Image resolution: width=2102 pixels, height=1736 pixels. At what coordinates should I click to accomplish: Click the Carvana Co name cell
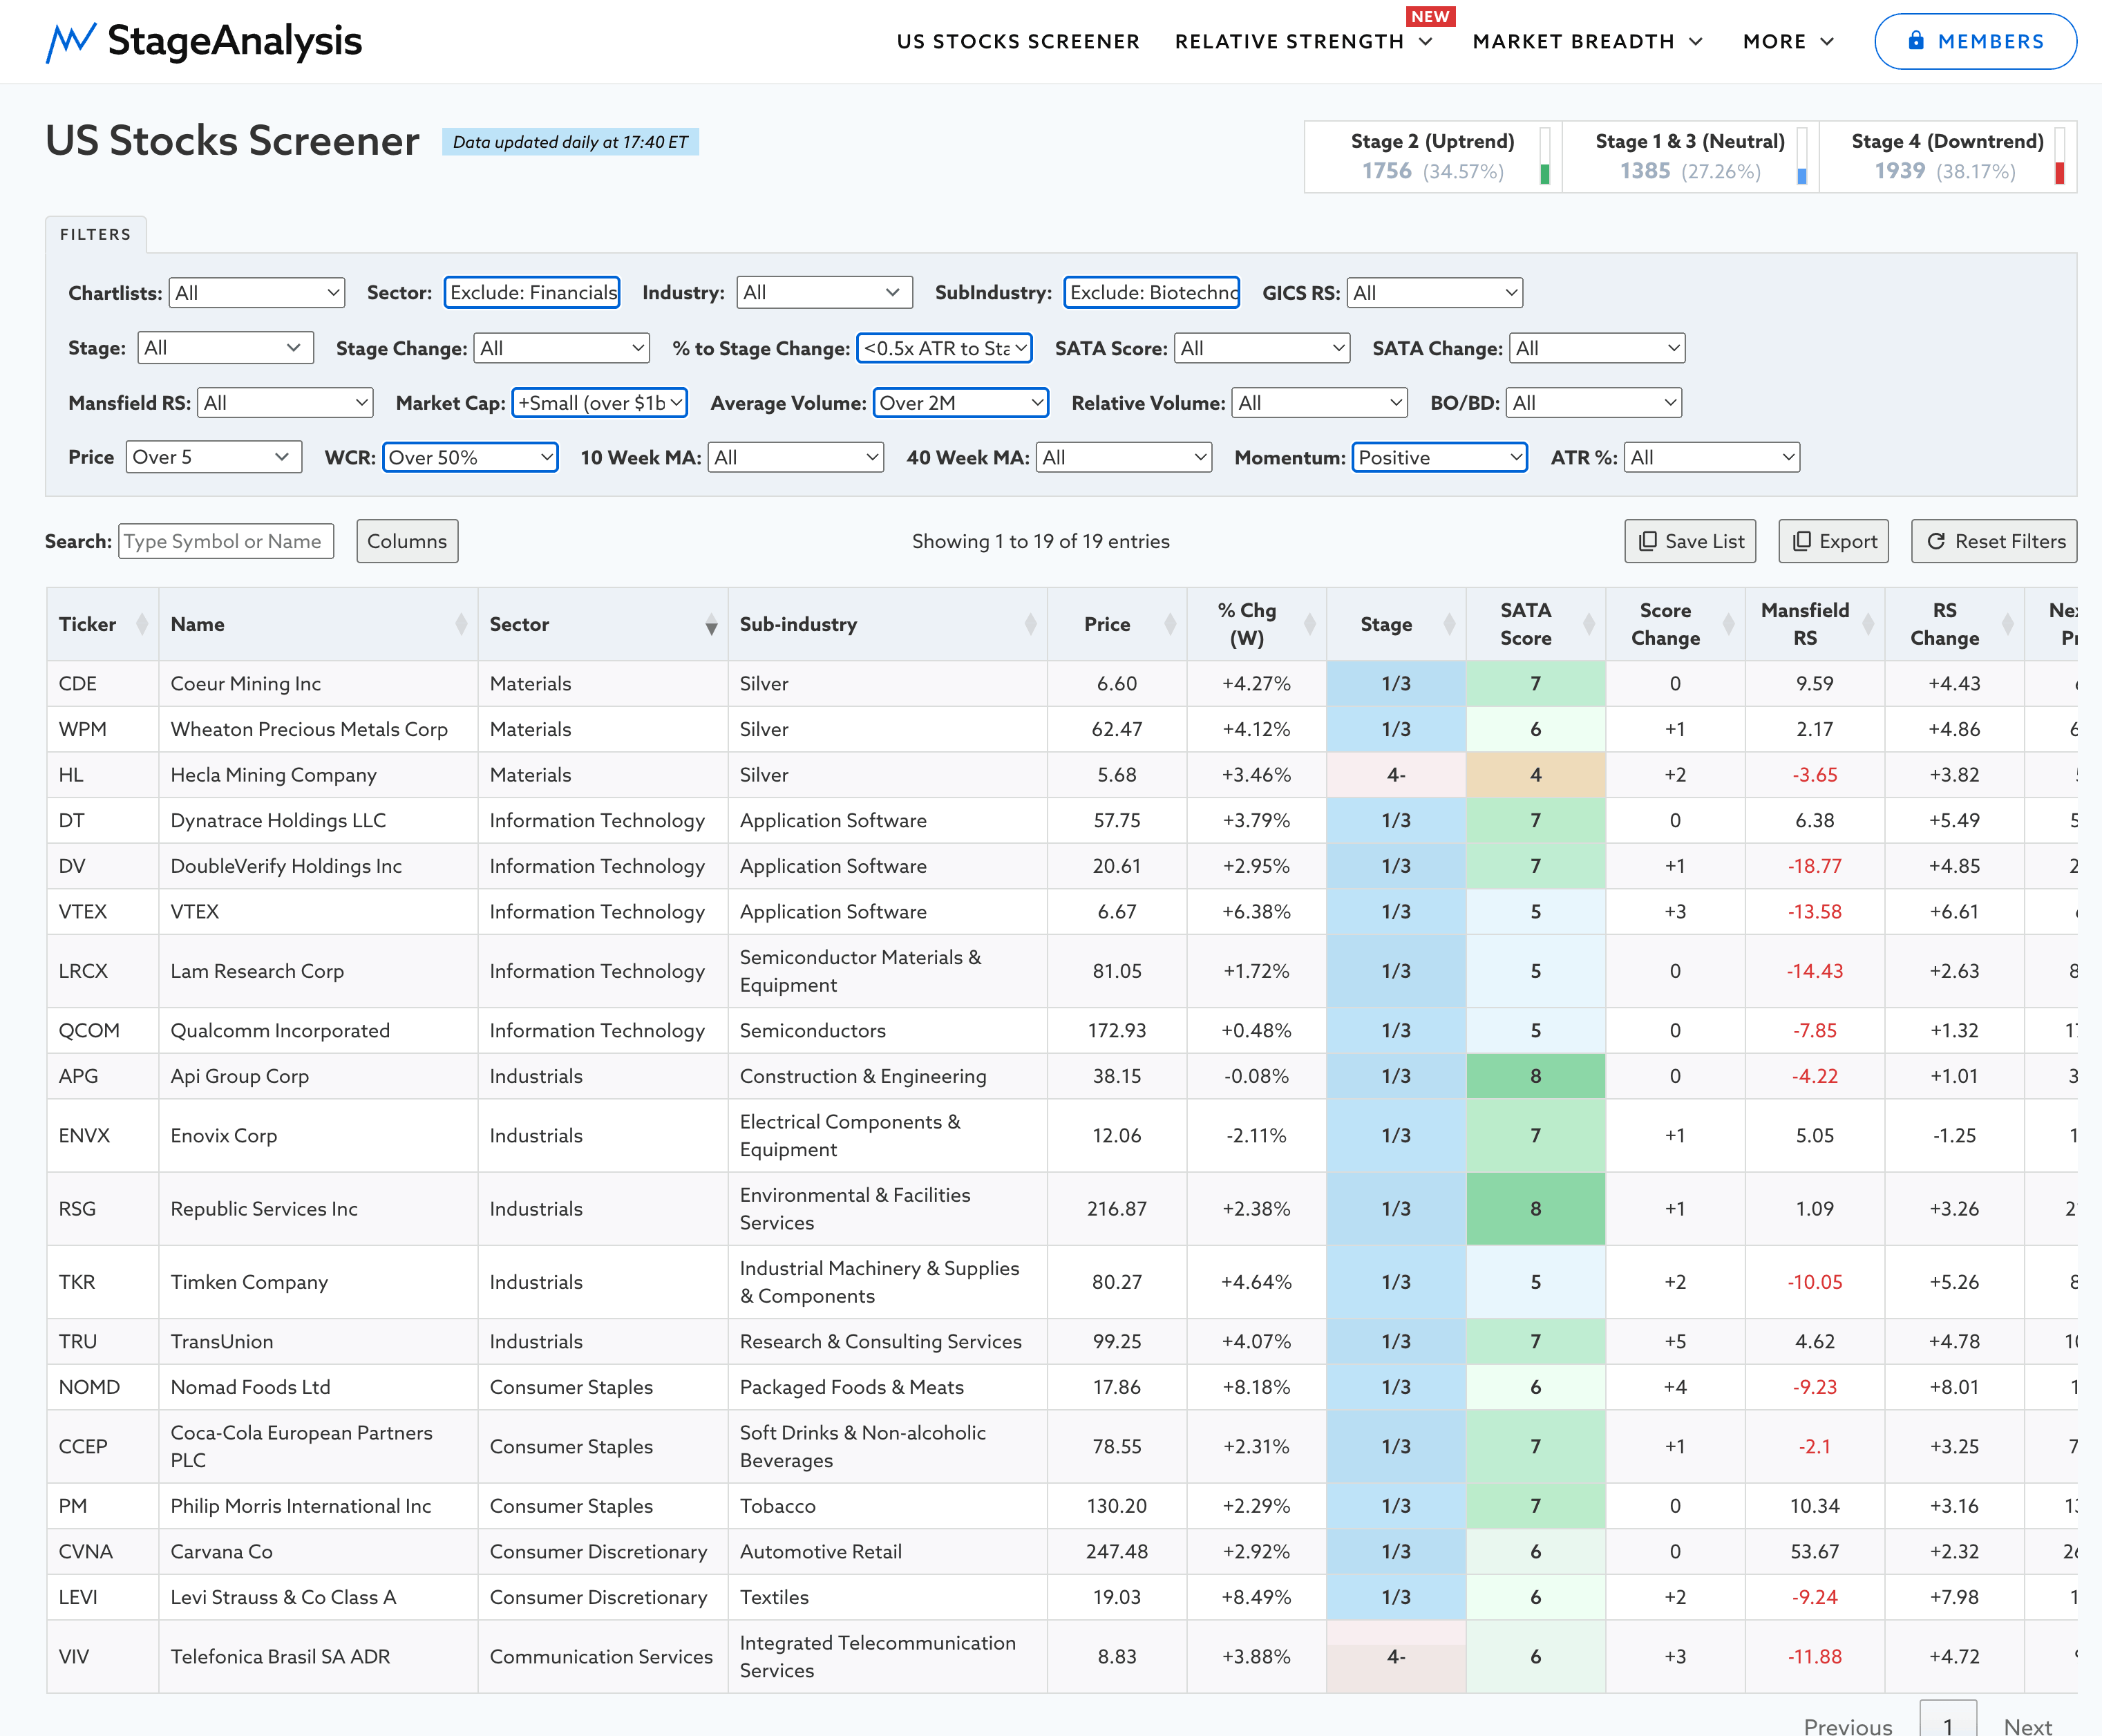tap(318, 1551)
